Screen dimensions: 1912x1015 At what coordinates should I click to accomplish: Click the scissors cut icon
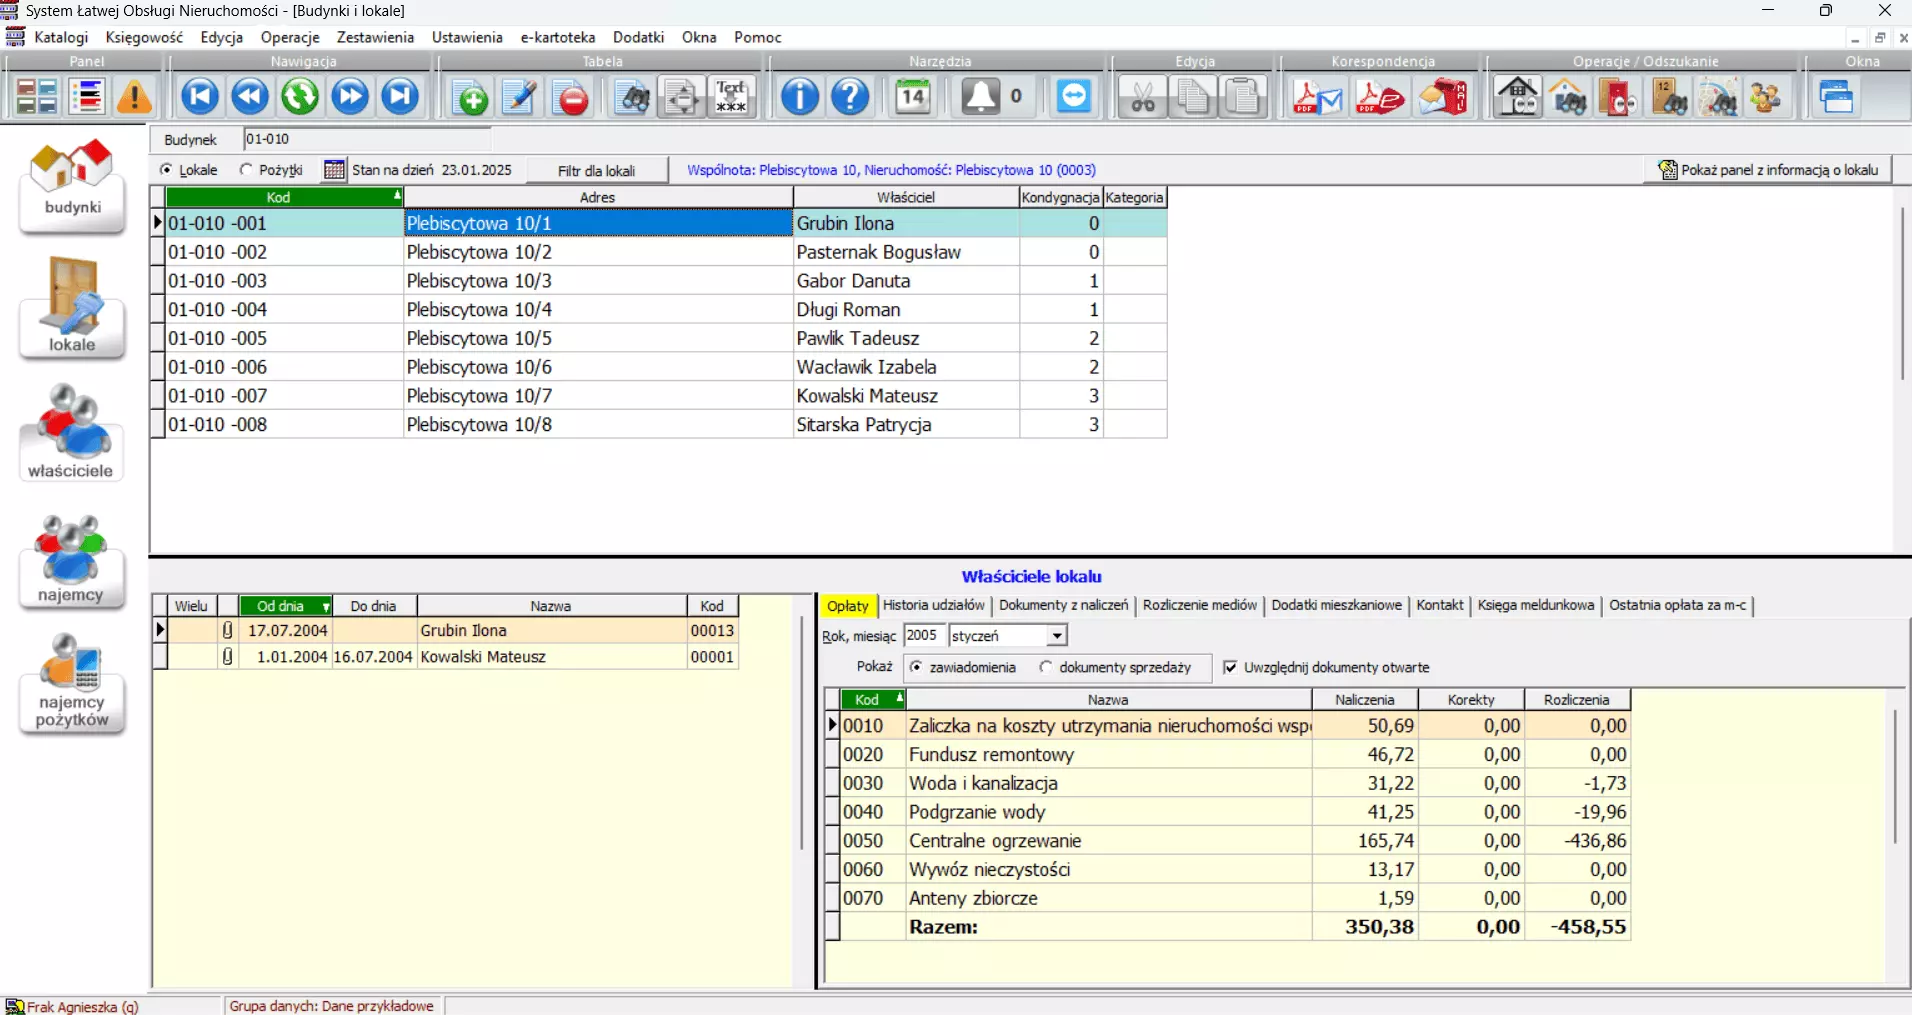pos(1143,98)
